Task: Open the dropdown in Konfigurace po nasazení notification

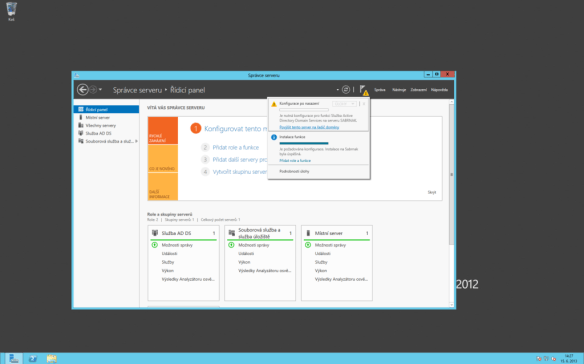Action: click(344, 104)
